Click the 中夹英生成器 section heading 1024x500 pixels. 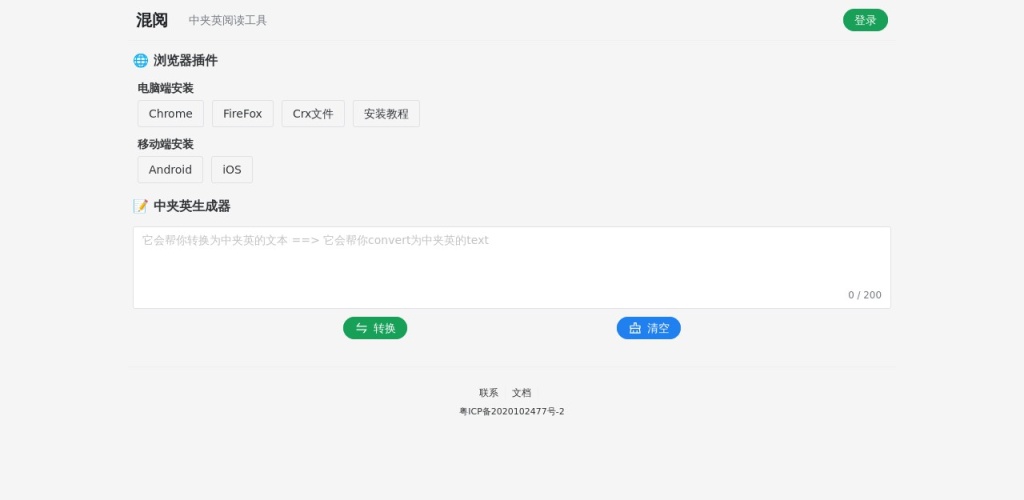[x=191, y=206]
